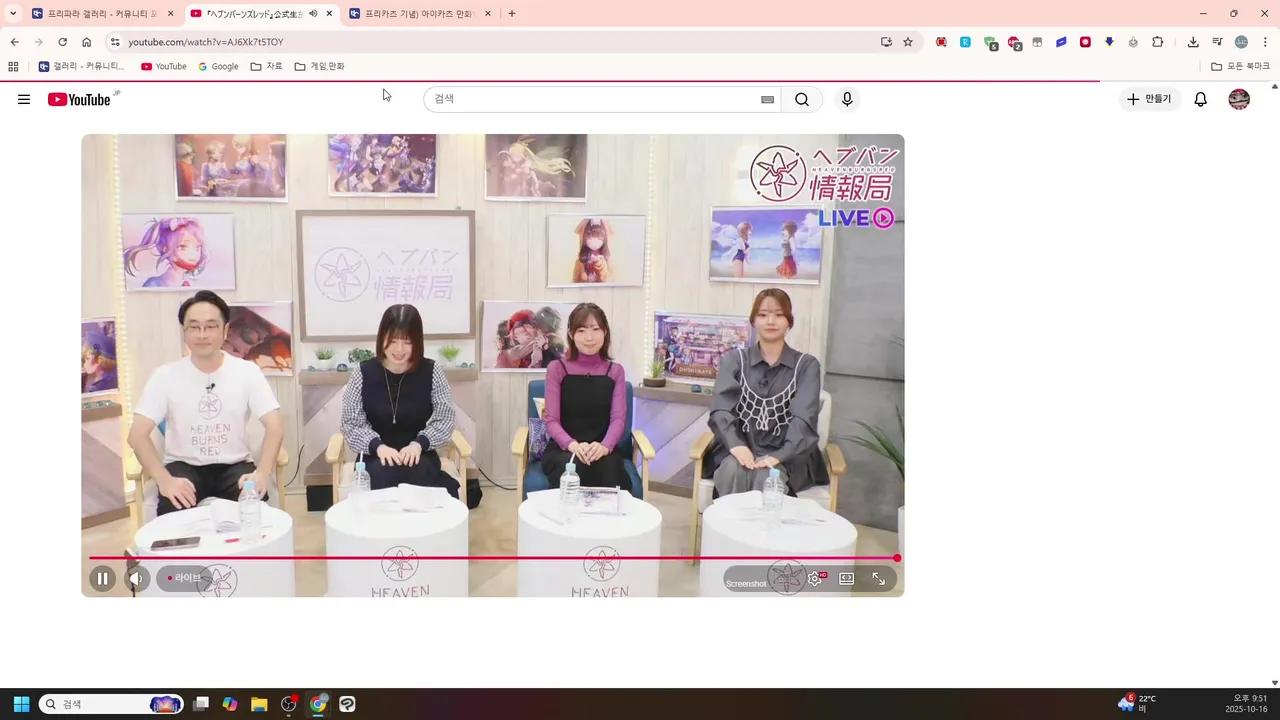The image size is (1280, 720).
Task: Start voice search with the microphone
Action: (x=847, y=99)
